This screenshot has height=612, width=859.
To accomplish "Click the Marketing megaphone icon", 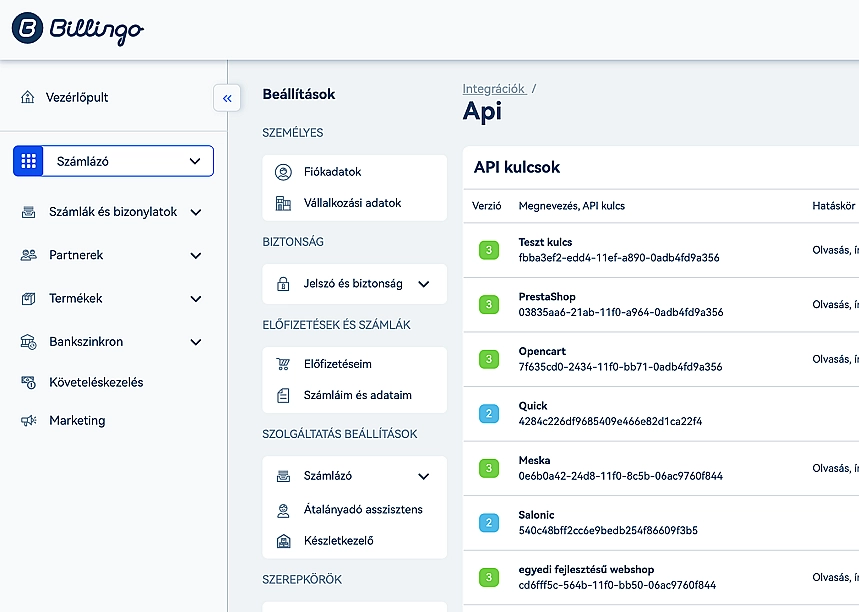I will [x=29, y=421].
